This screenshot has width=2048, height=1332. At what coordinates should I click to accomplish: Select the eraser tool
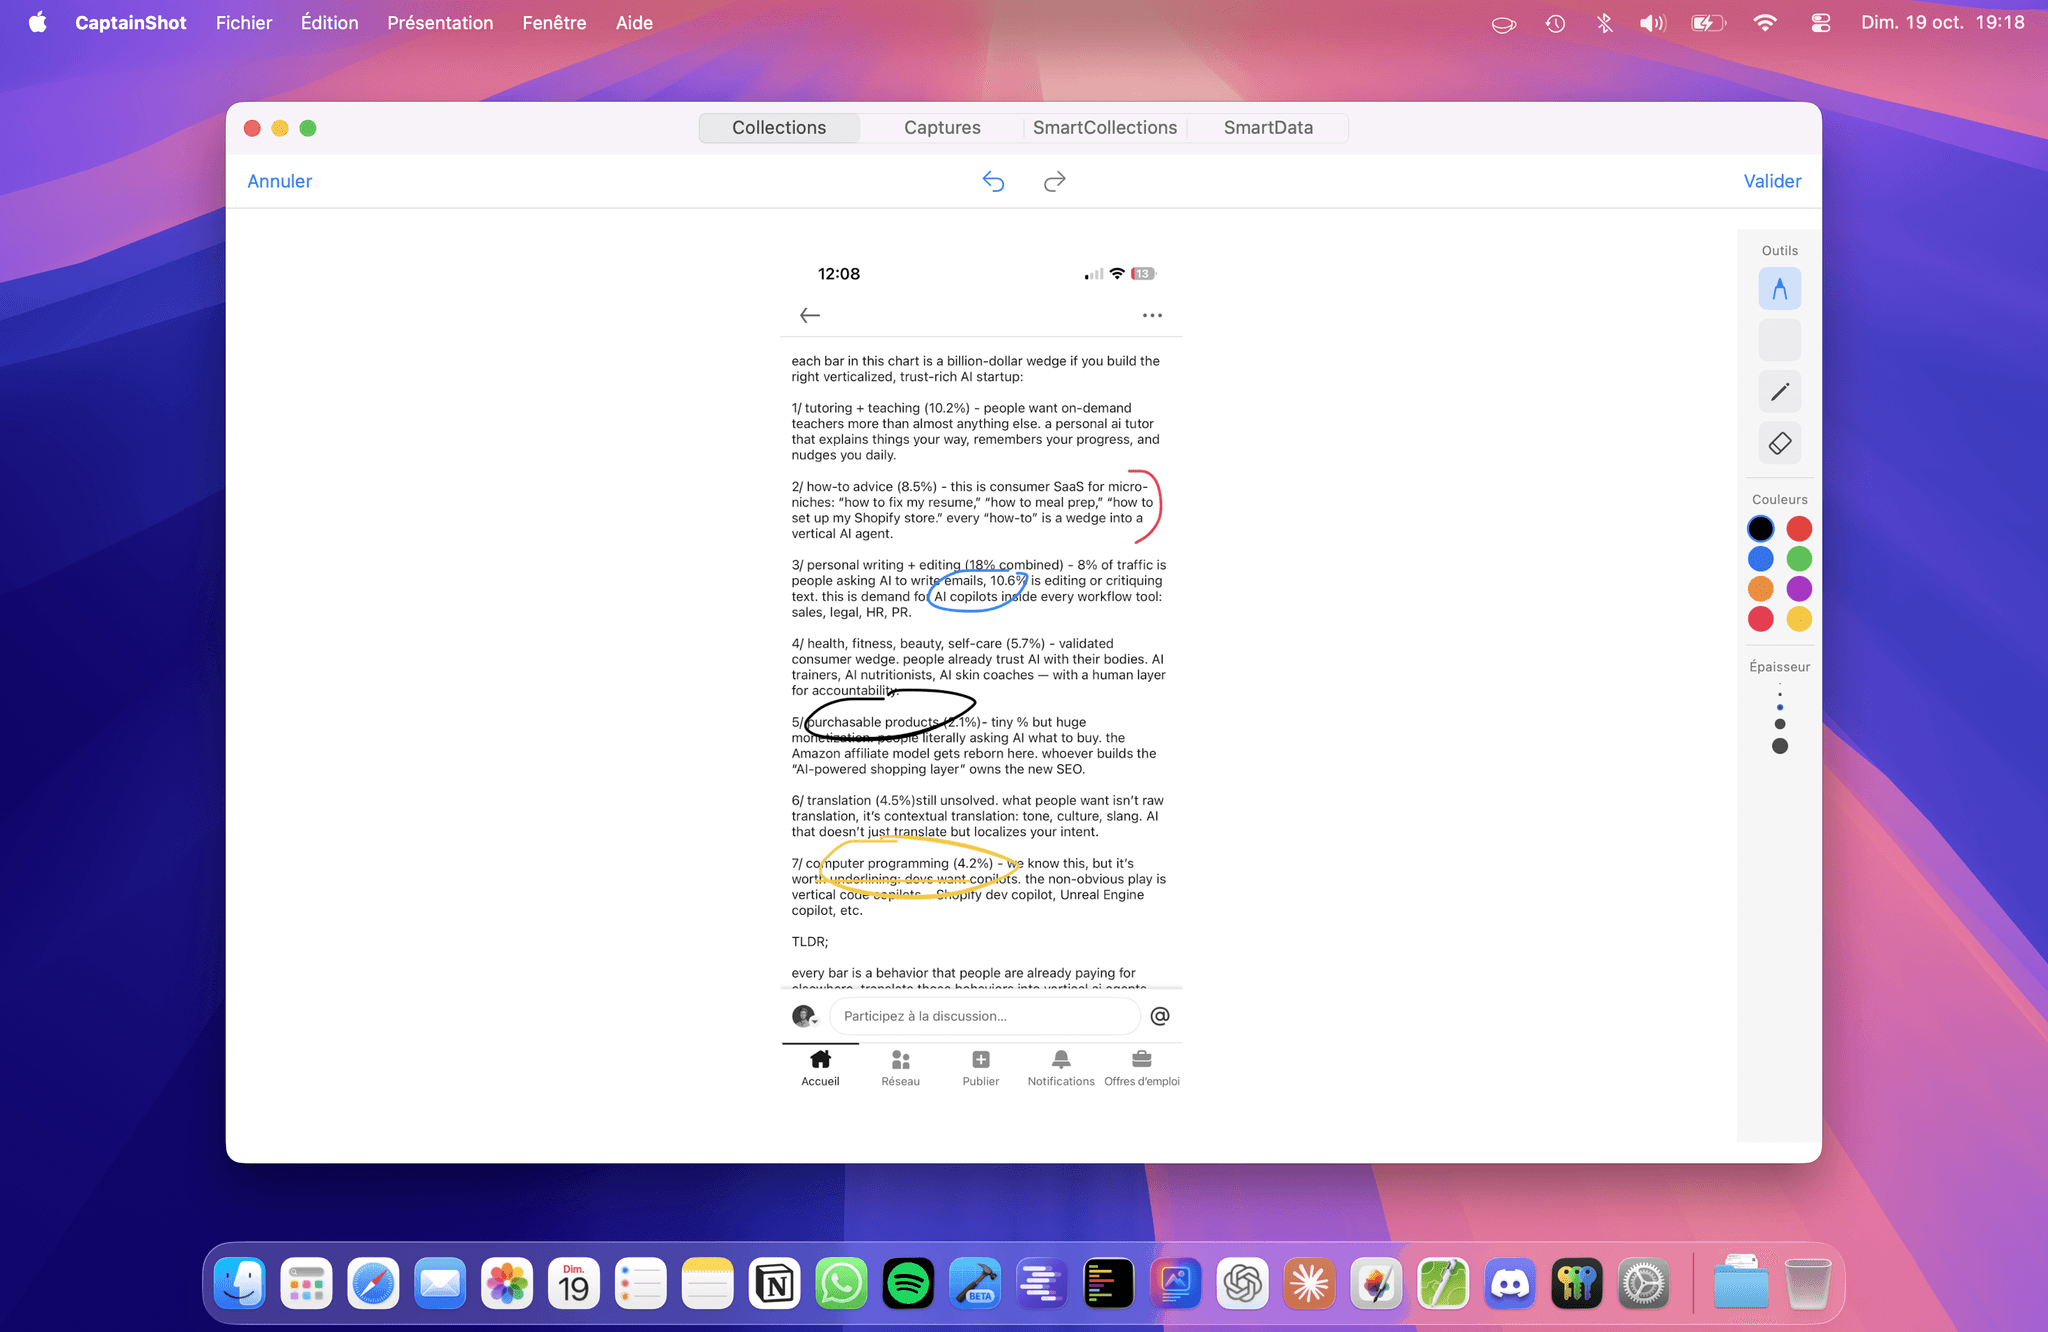(1779, 443)
